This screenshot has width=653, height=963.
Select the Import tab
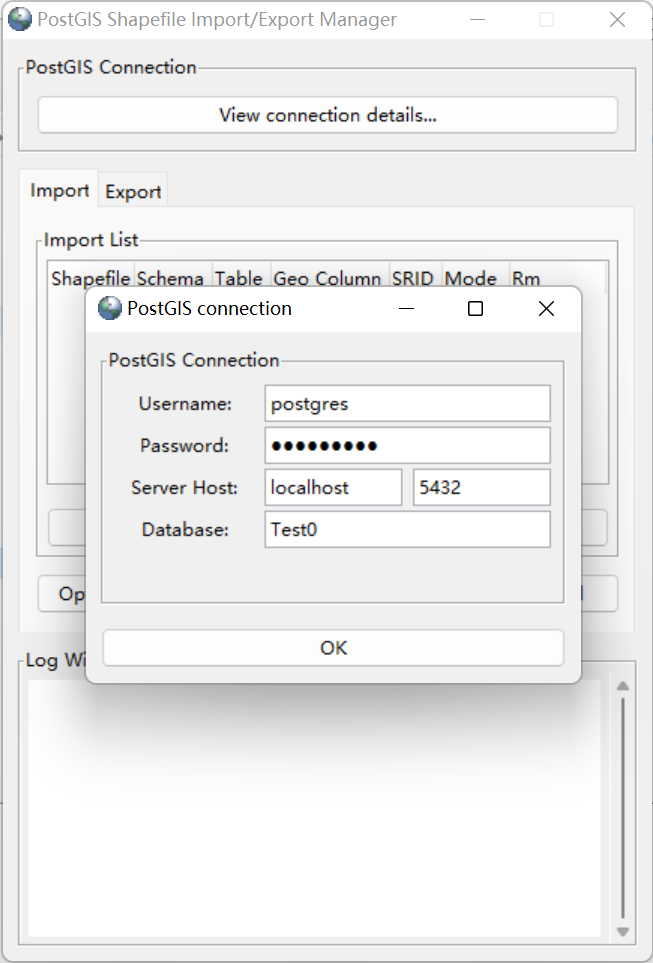point(59,190)
